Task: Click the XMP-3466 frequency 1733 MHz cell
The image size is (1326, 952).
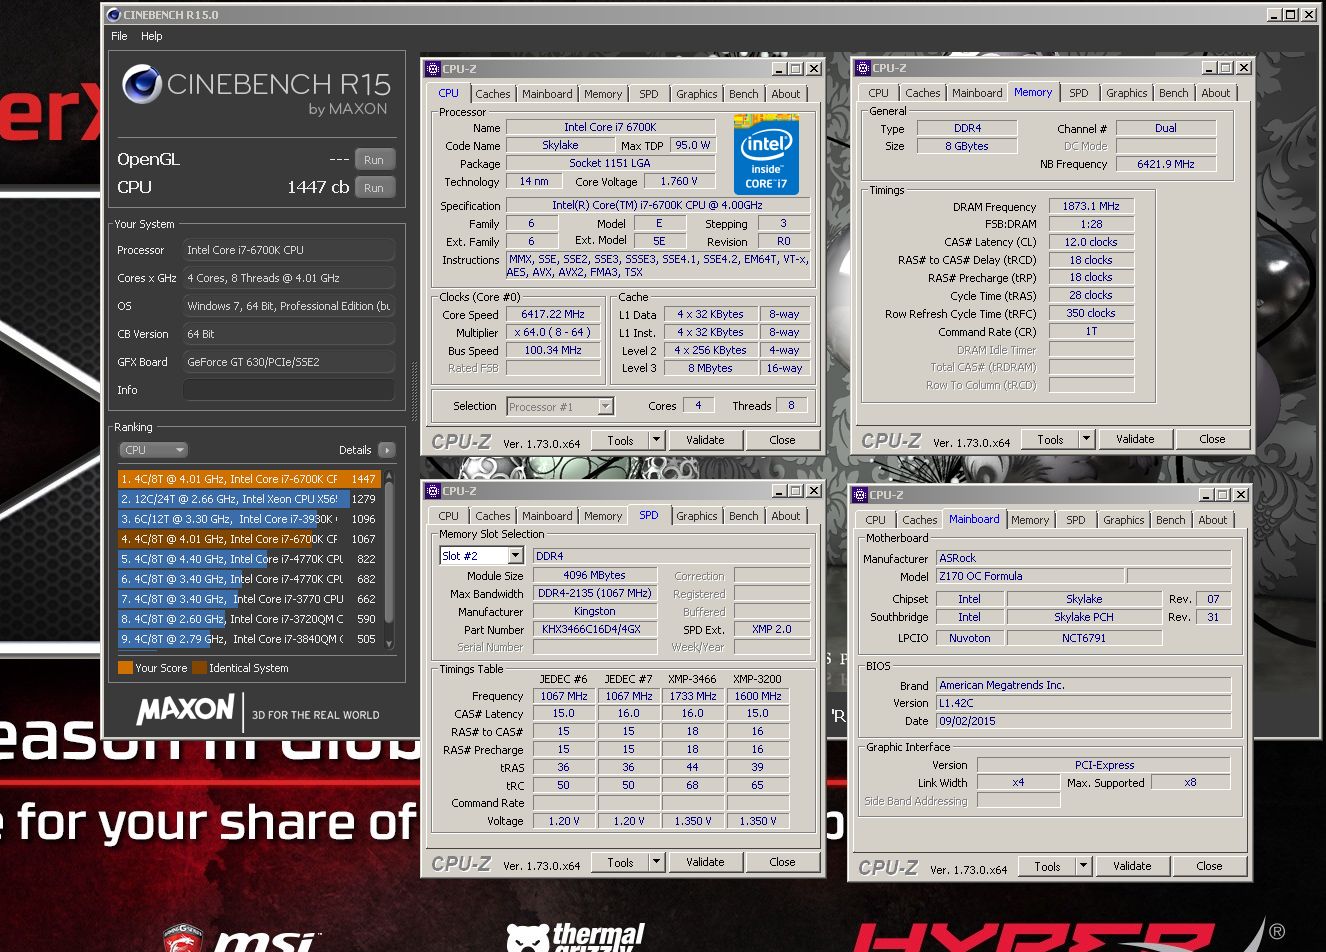Action: [x=692, y=696]
